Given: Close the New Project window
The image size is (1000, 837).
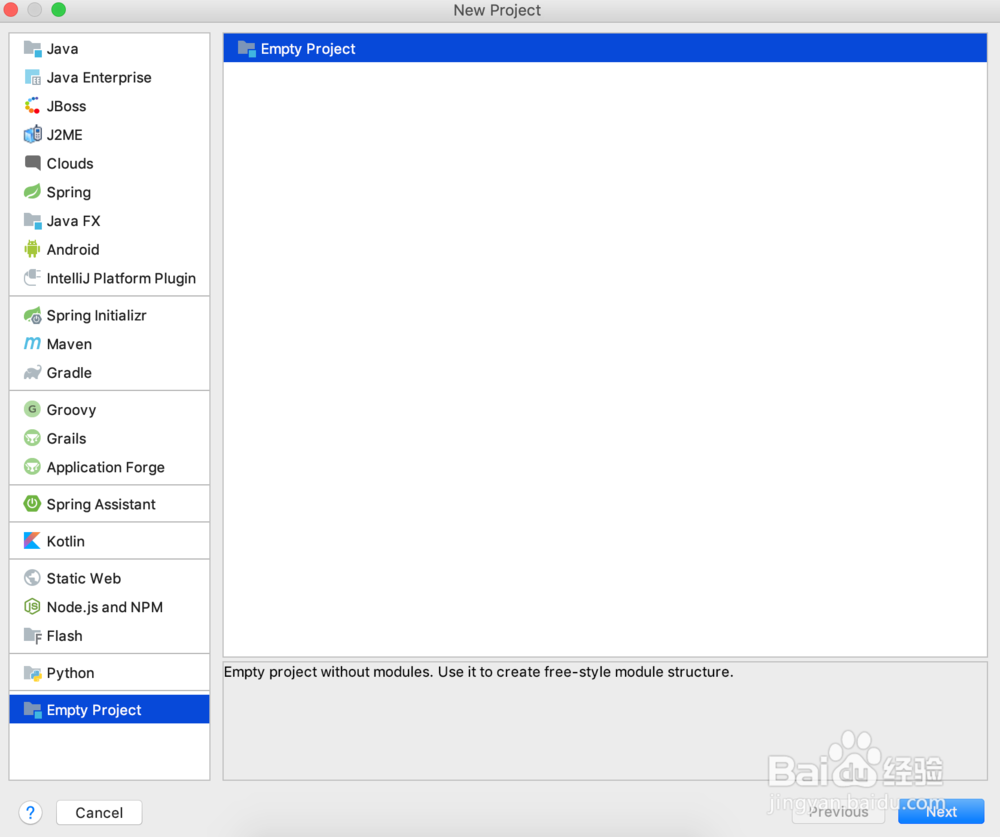Looking at the screenshot, I should click(x=11, y=10).
